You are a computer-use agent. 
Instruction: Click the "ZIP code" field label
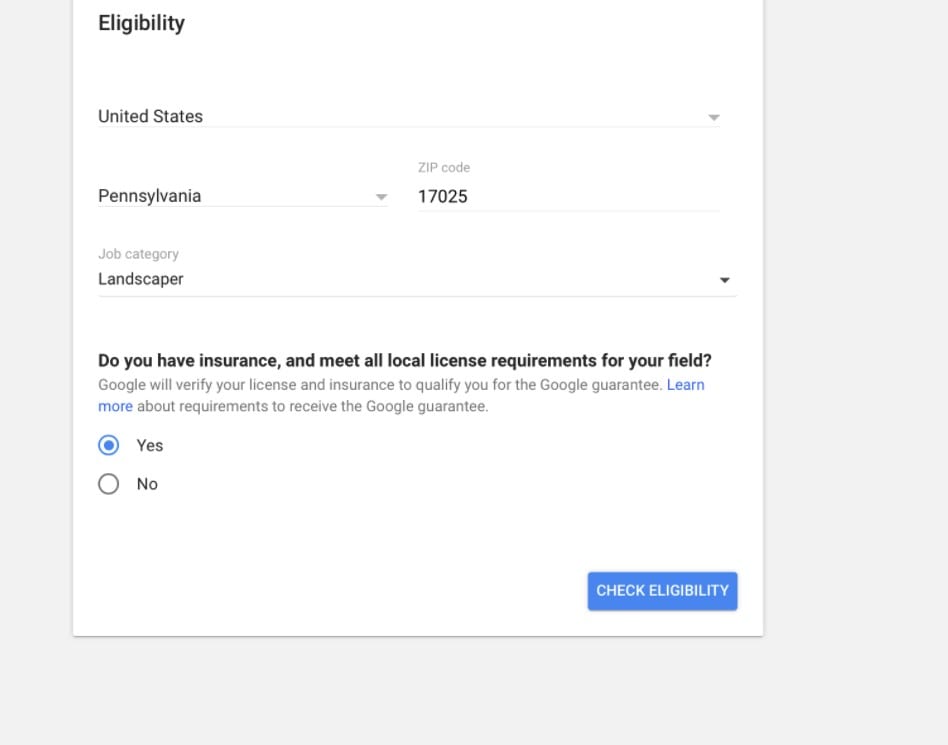click(444, 168)
